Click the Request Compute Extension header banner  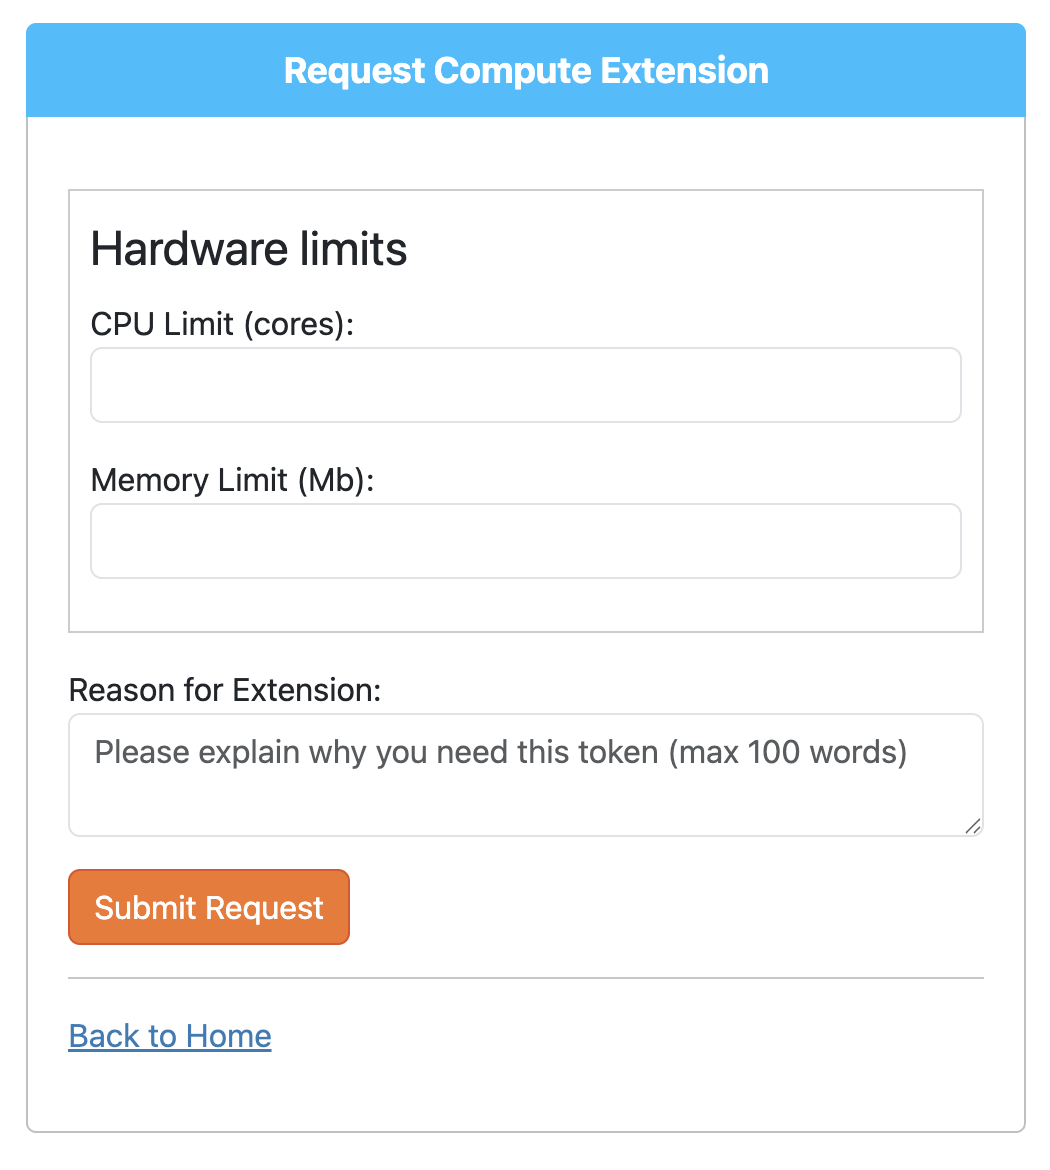coord(525,70)
